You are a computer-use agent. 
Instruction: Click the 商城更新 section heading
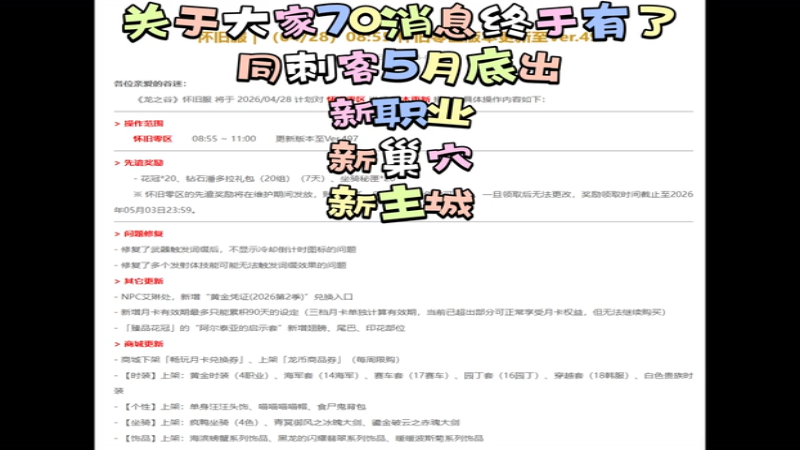point(143,344)
